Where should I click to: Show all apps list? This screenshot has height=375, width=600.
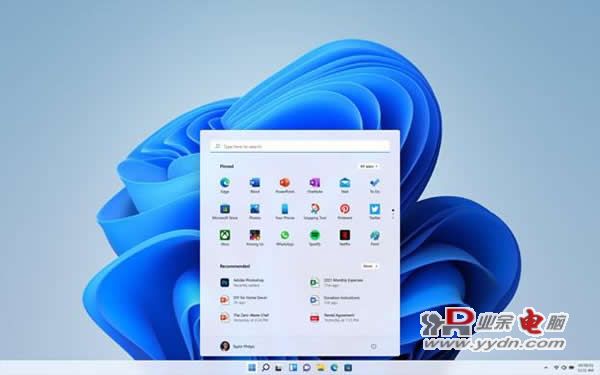pos(369,166)
